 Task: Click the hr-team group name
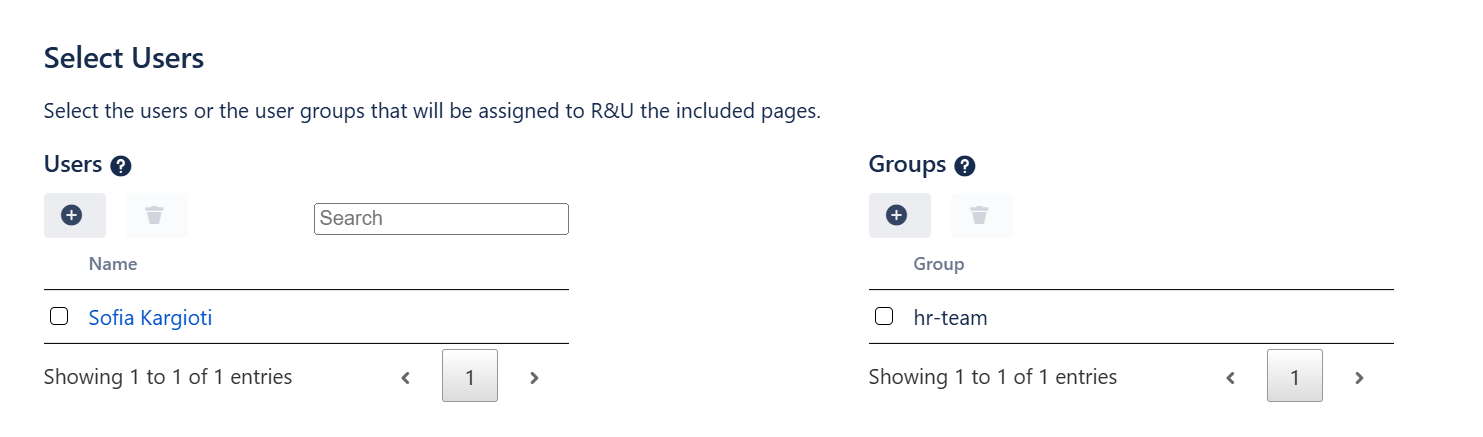[x=950, y=318]
